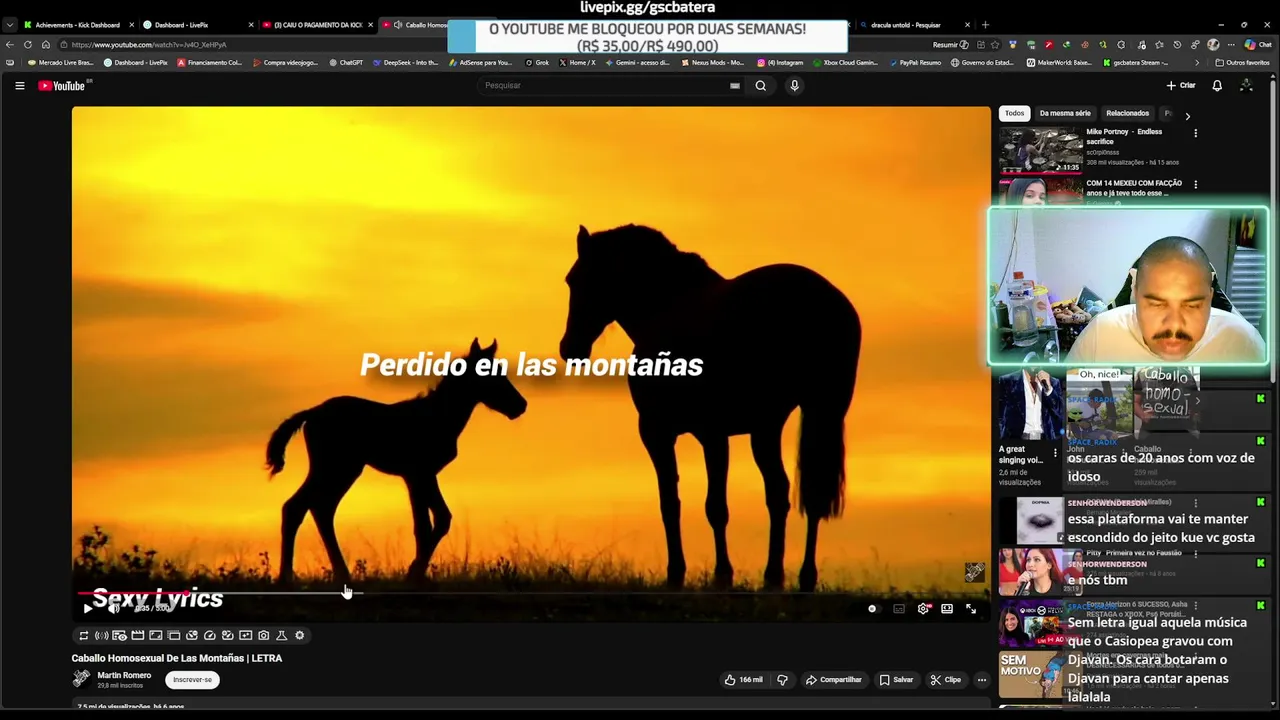Viewport: 1280px width, 720px height.
Task: Dislike the video with thumbs down
Action: point(782,680)
